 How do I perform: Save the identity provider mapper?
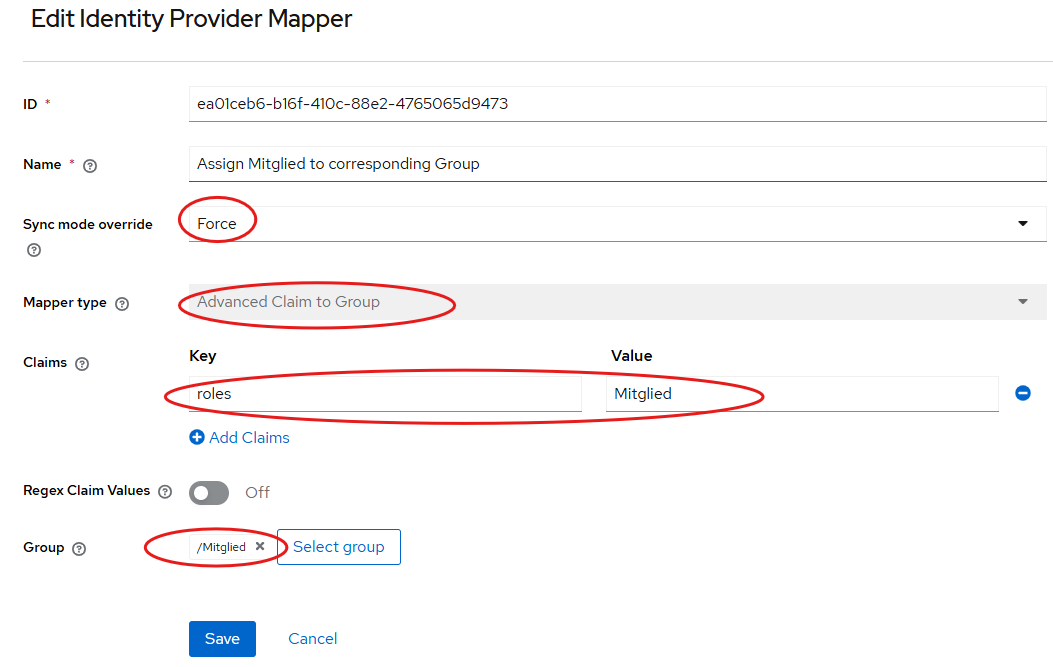pos(222,639)
